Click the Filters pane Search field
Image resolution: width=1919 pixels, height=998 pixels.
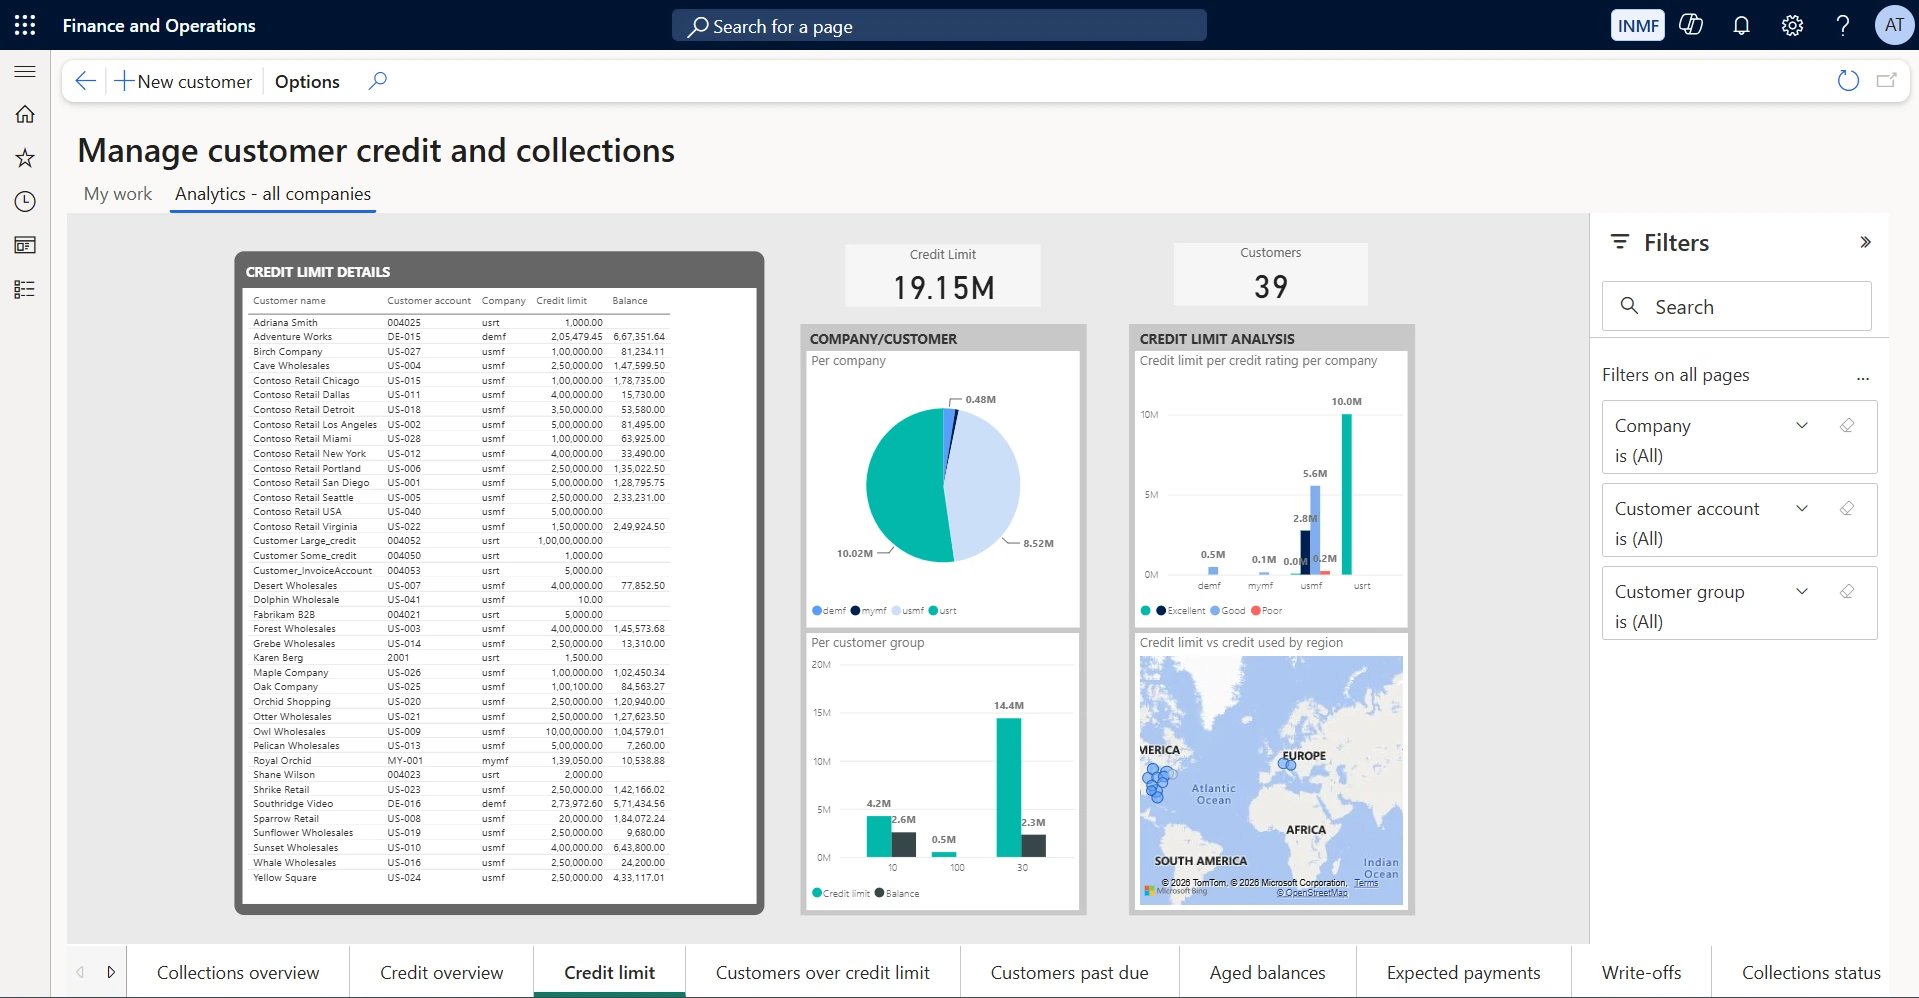[1736, 306]
